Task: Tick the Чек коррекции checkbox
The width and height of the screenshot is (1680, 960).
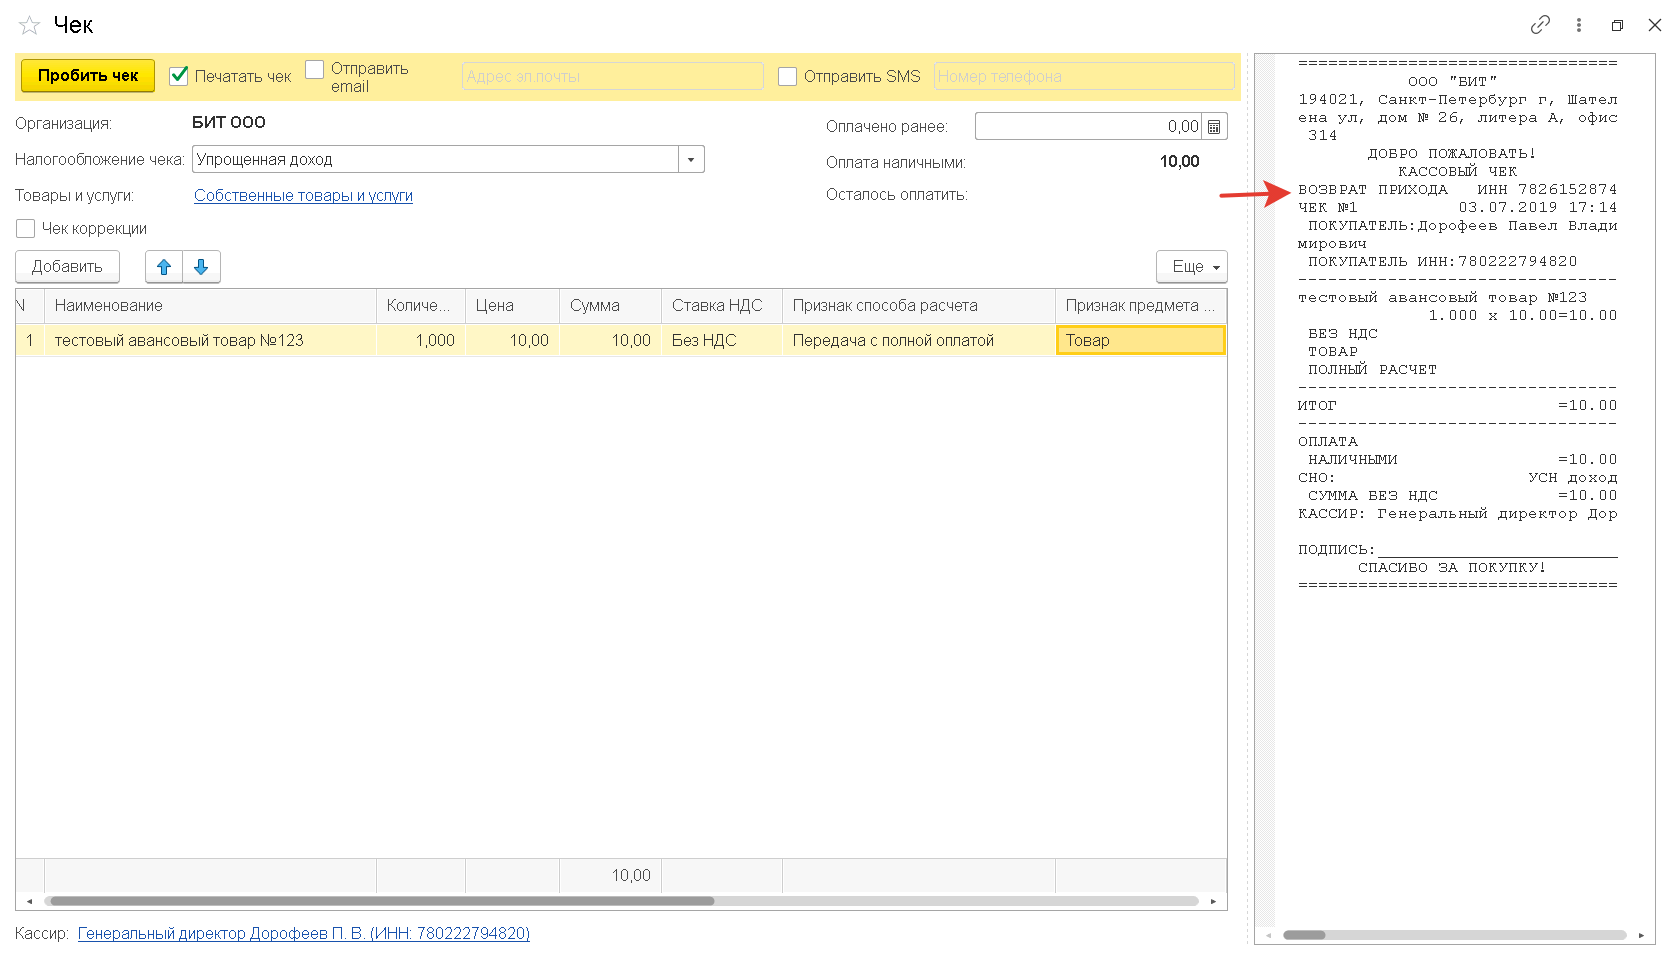Action: click(26, 229)
